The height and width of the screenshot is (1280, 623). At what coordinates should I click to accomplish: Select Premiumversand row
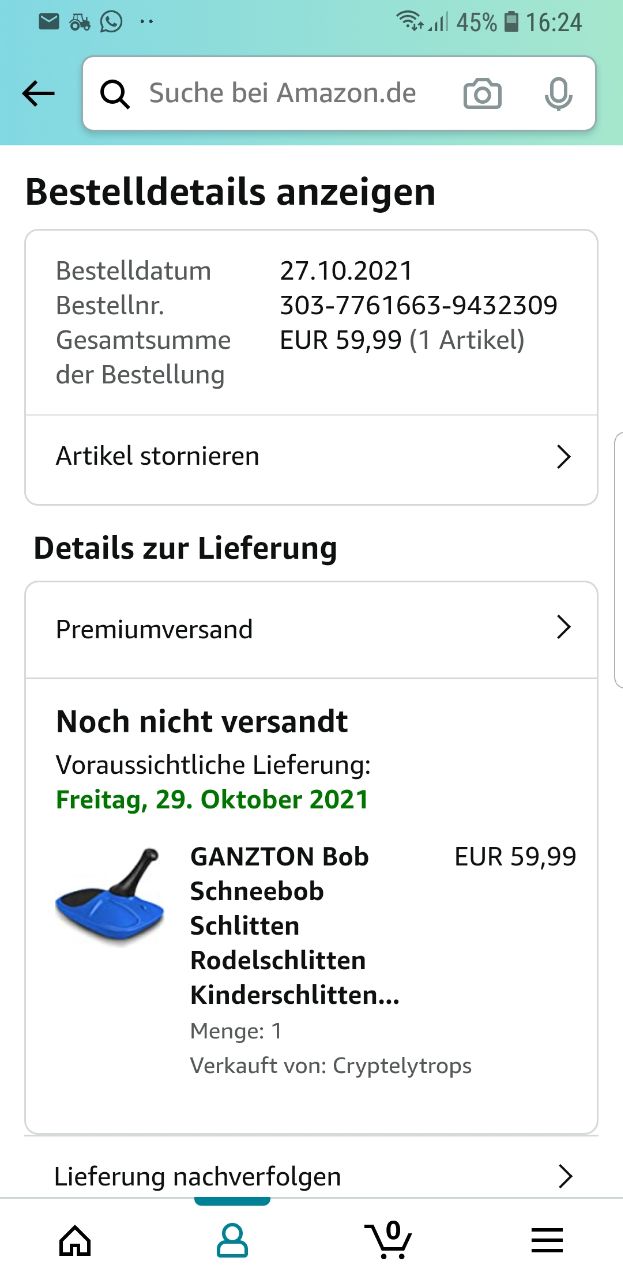[x=311, y=629]
